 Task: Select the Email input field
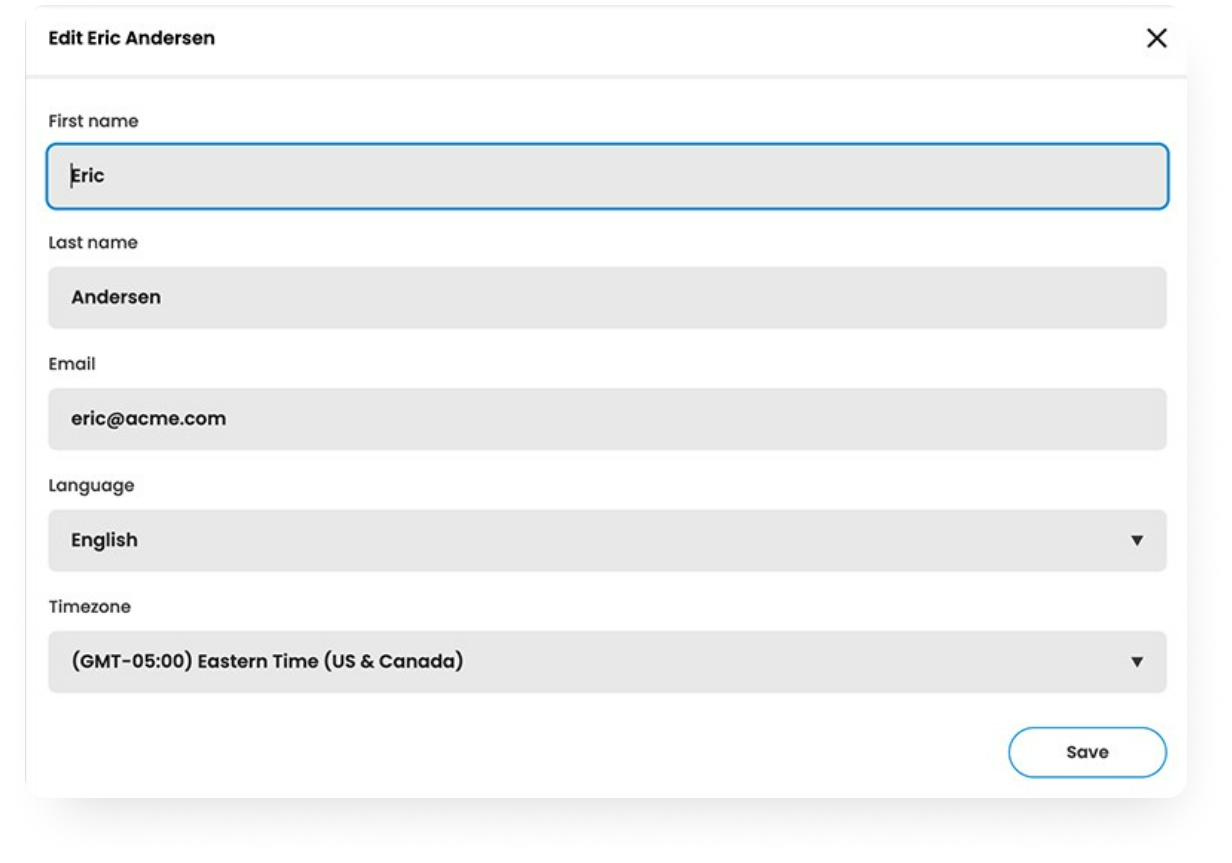(x=606, y=419)
